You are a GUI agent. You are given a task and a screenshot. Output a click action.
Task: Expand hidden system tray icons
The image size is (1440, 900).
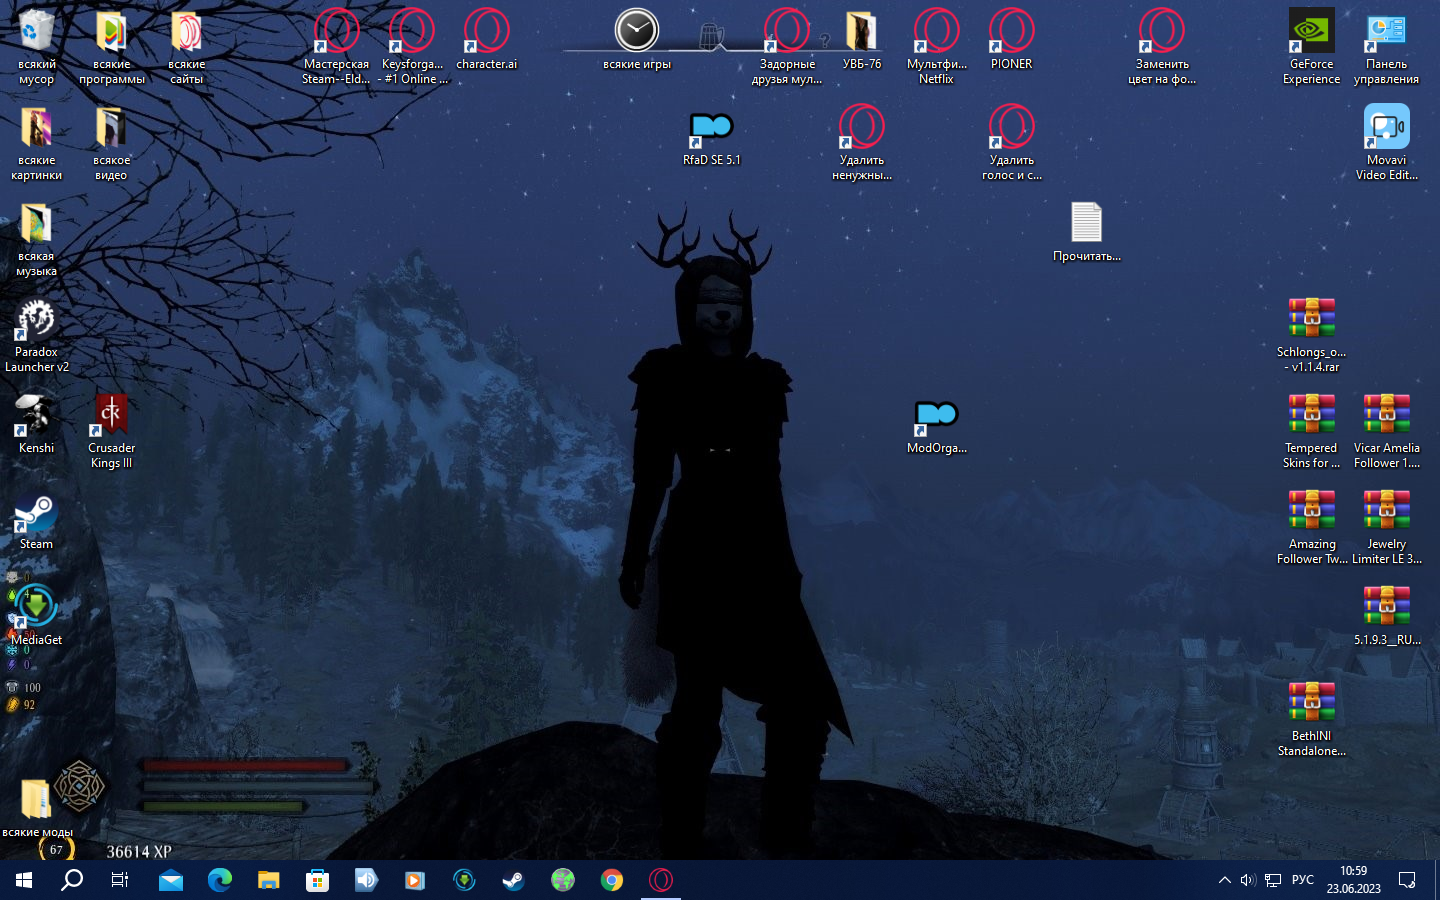click(1224, 880)
